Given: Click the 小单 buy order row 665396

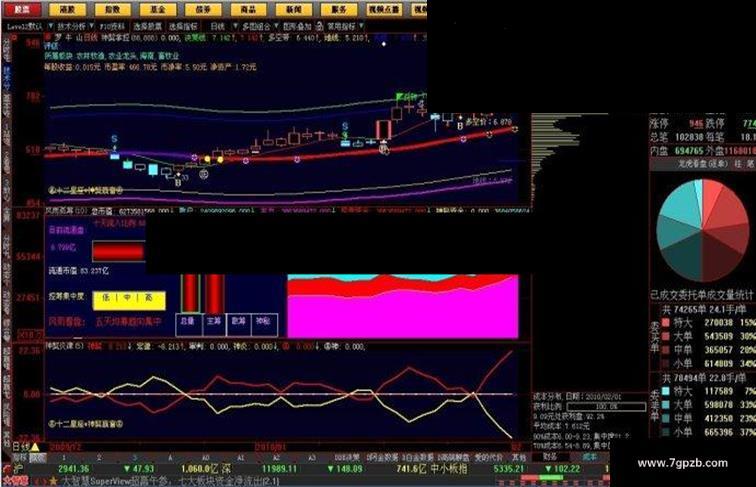Looking at the screenshot, I should (708, 432).
